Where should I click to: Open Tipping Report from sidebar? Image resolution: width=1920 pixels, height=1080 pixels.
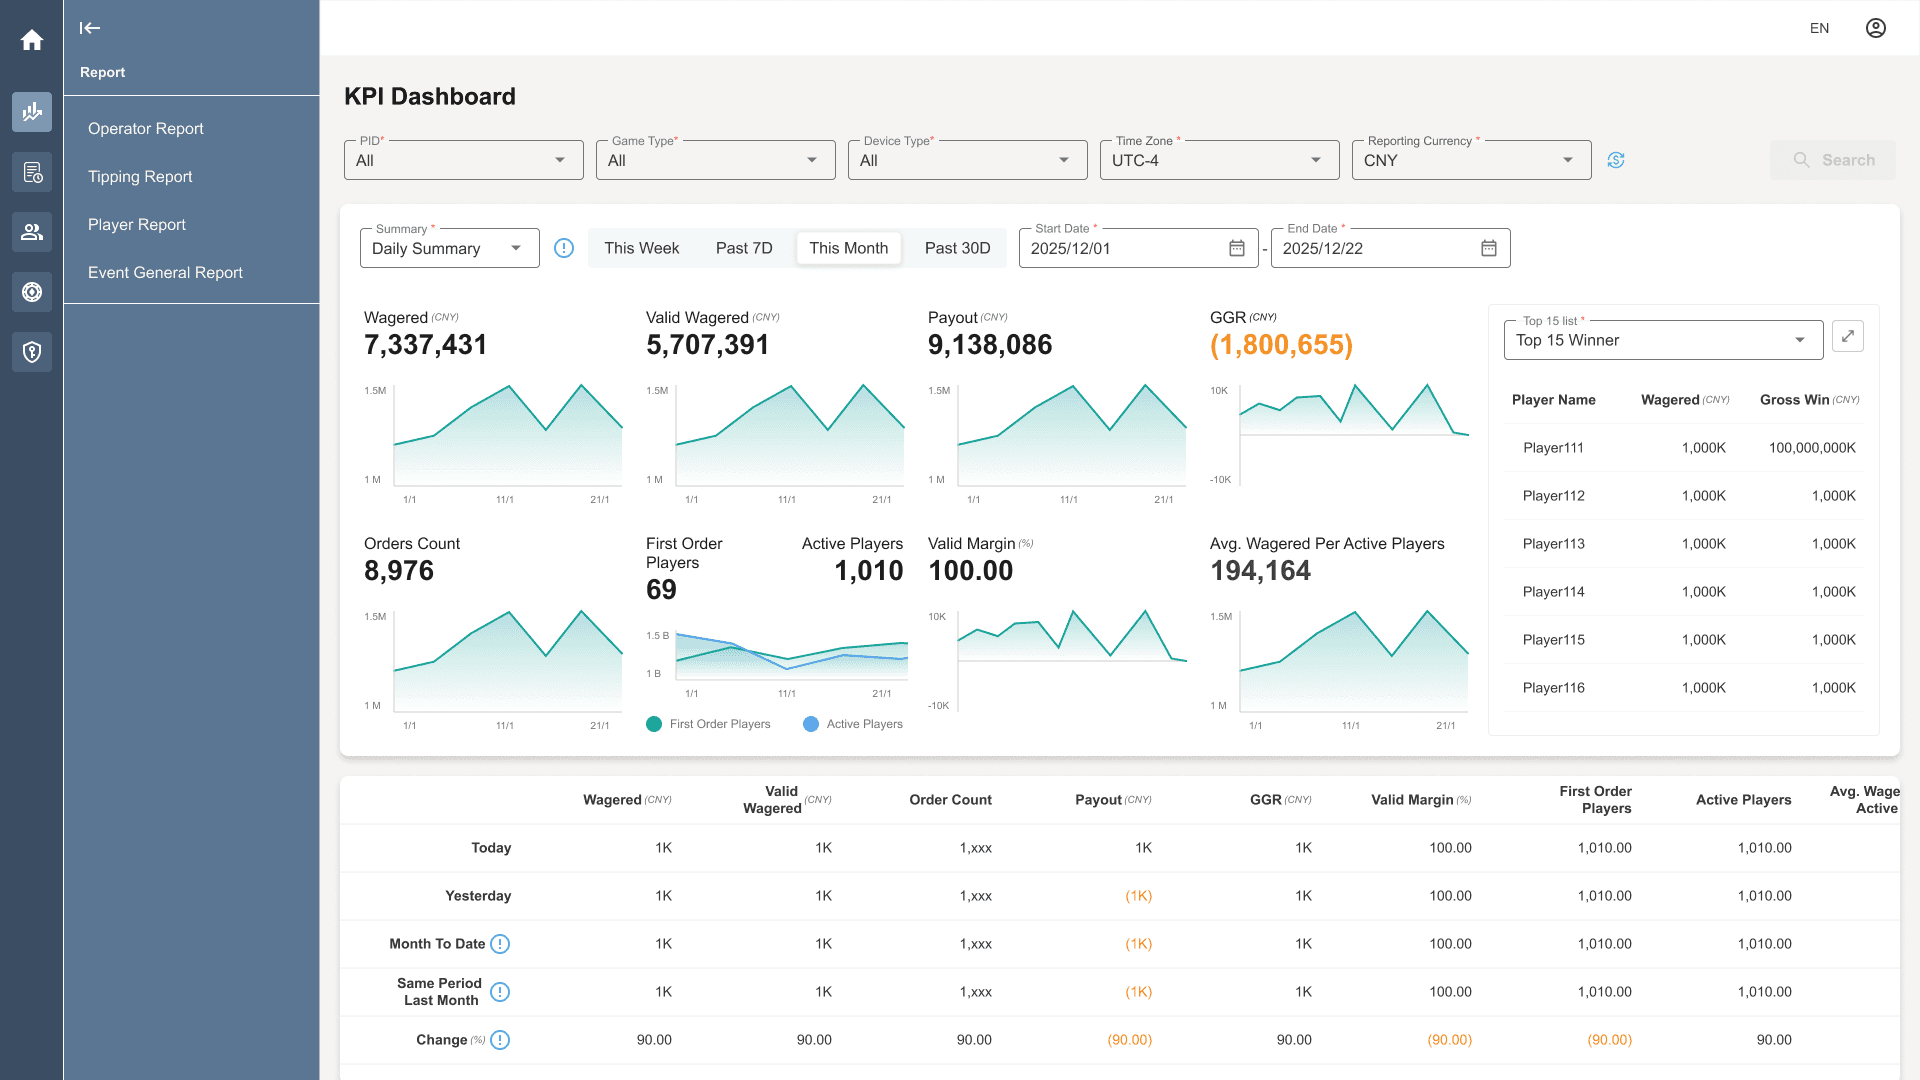point(140,176)
